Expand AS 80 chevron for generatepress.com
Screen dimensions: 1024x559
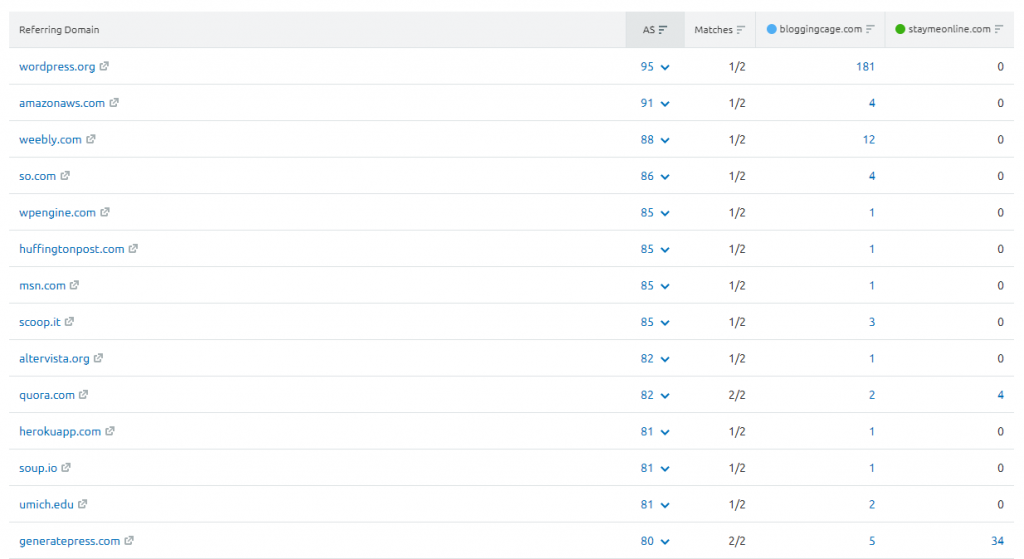coord(665,542)
